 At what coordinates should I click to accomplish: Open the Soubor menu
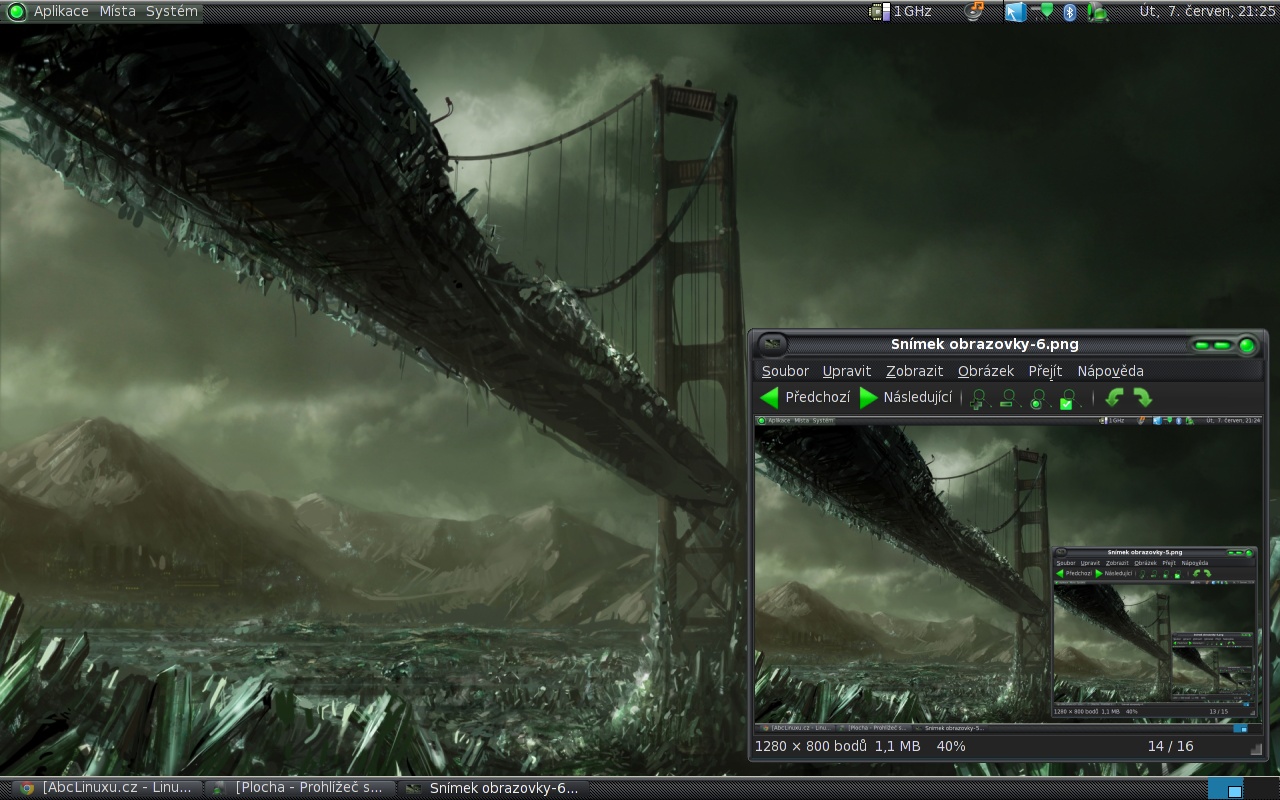pos(785,371)
